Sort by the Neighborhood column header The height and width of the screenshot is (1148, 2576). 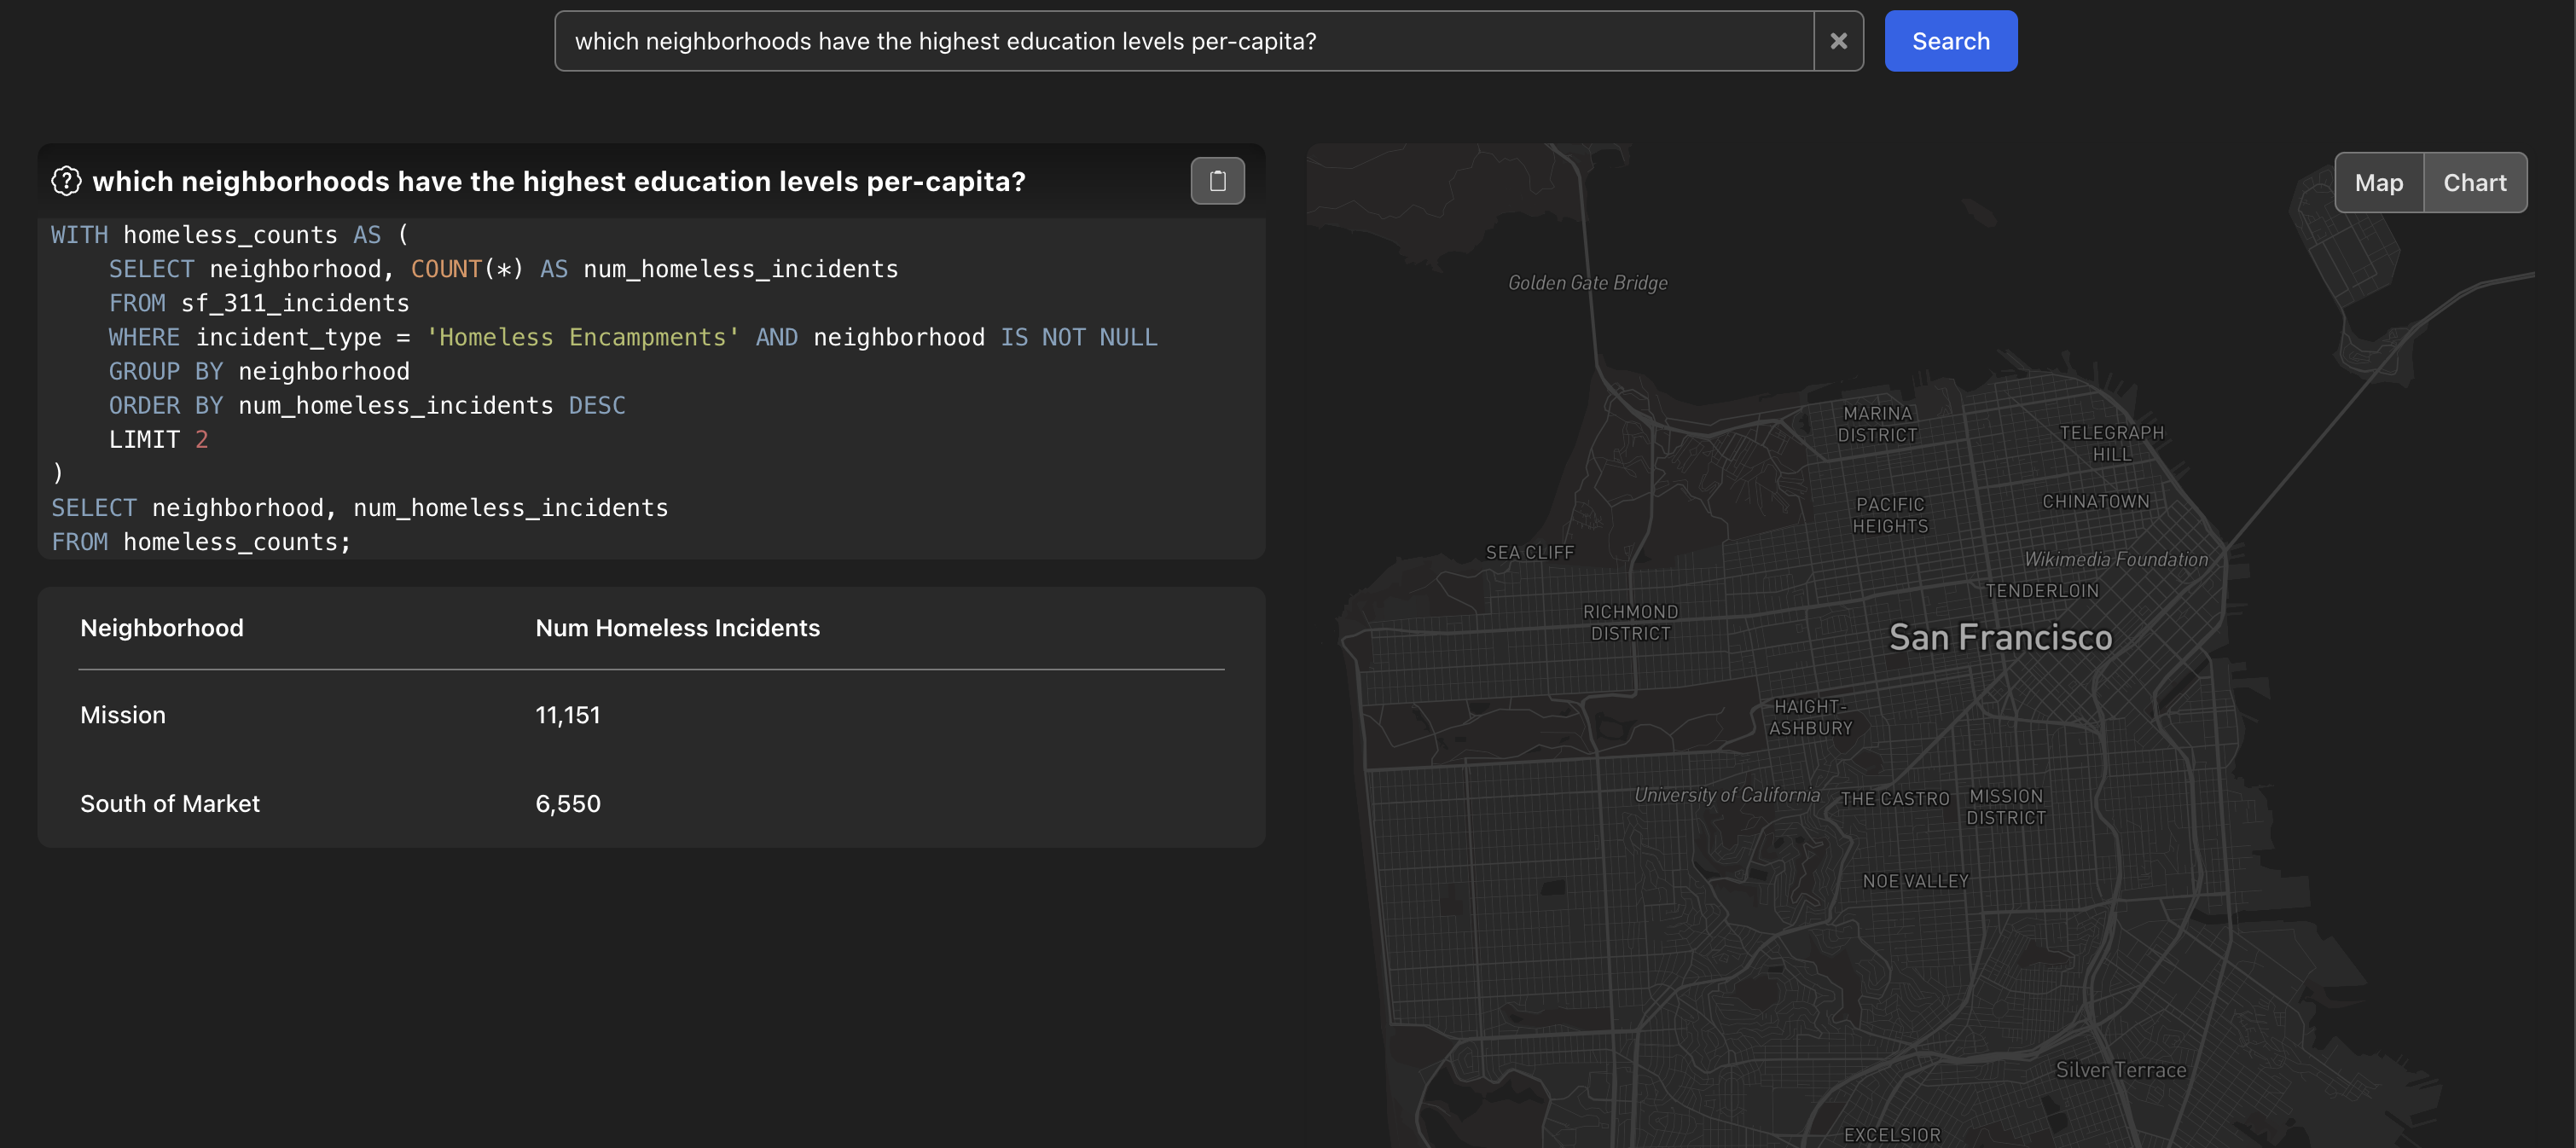click(162, 627)
